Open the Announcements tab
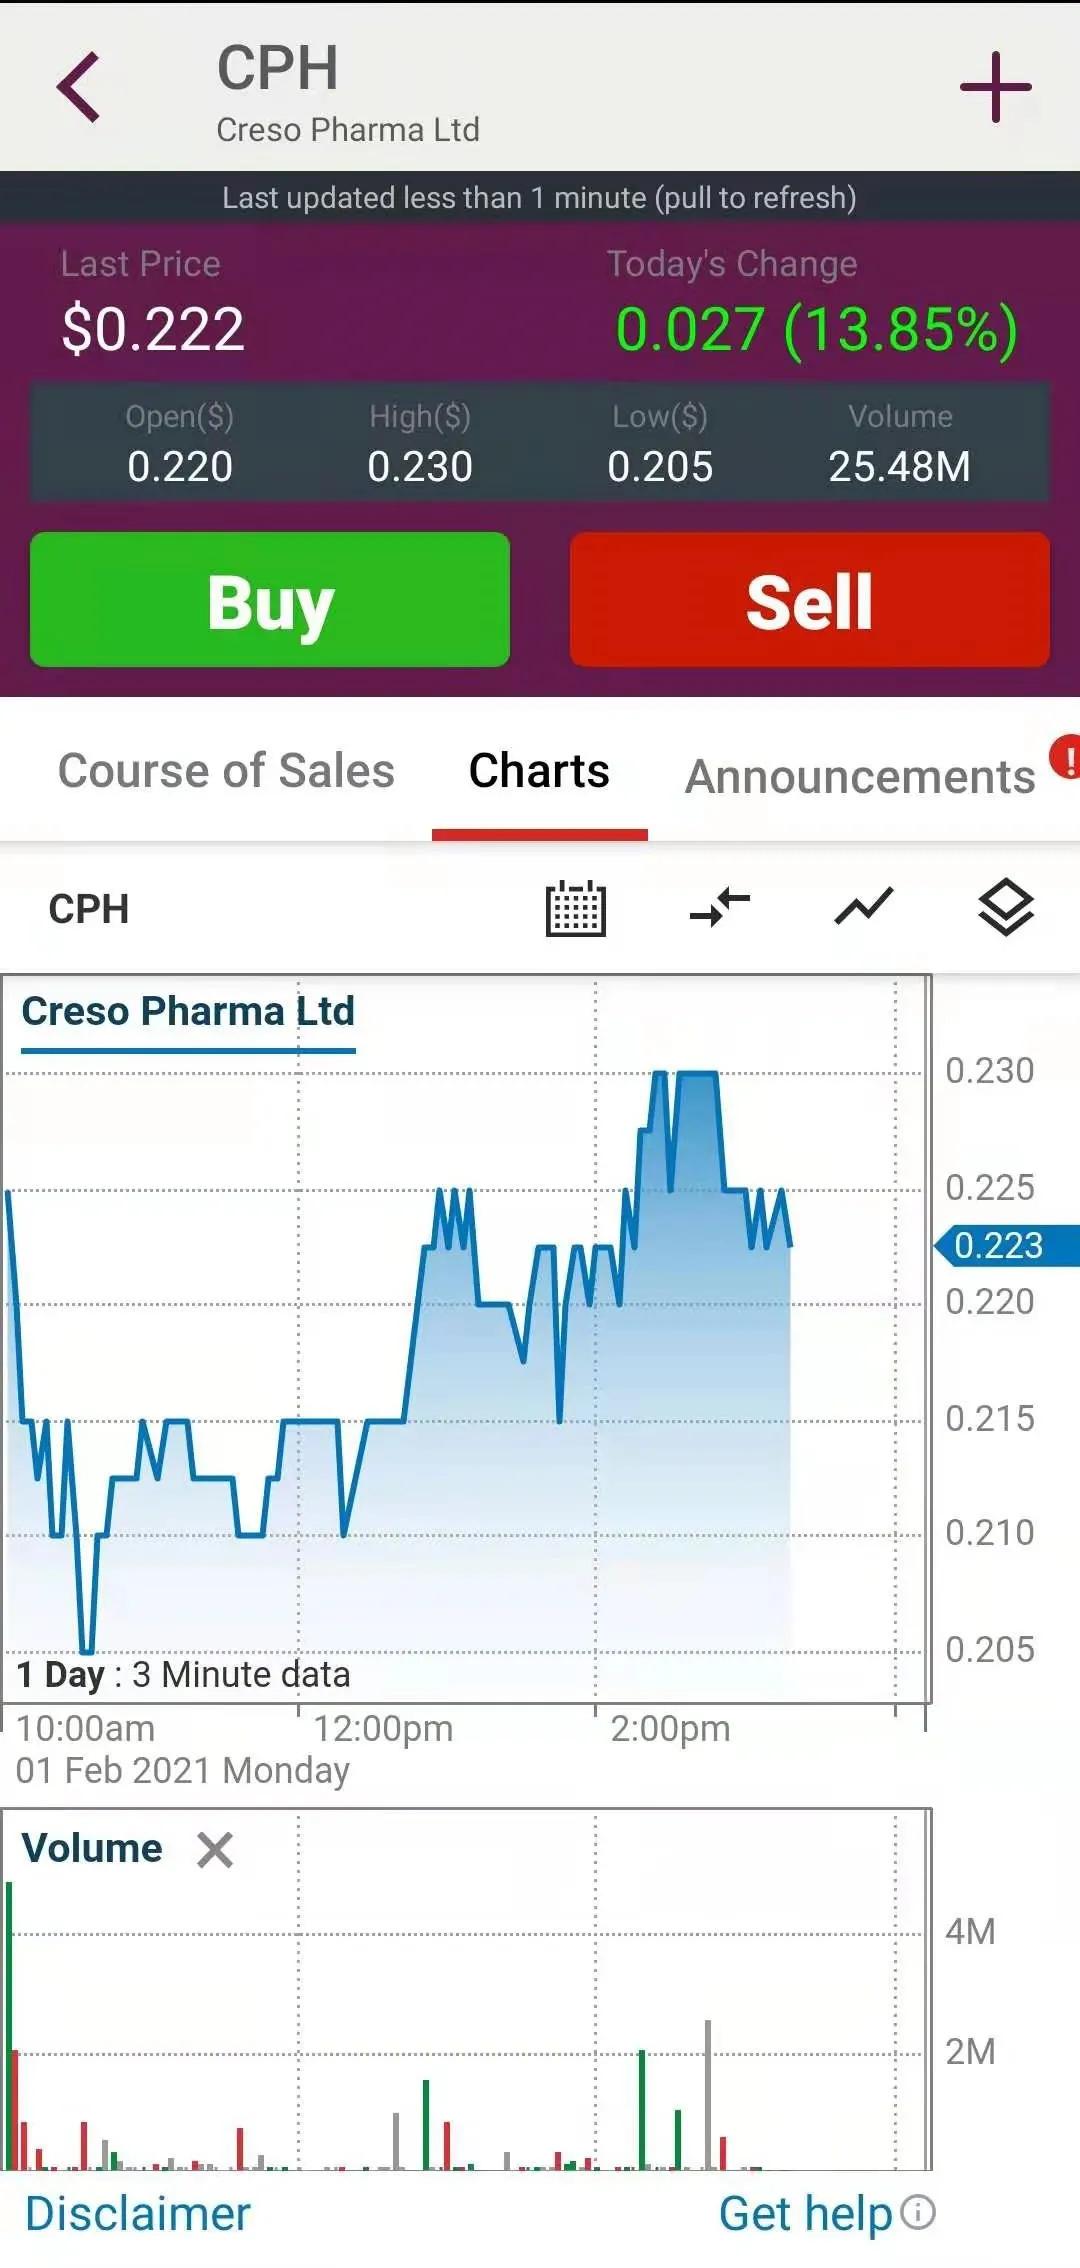Screen dimensions: 1080x2268 [x=860, y=777]
